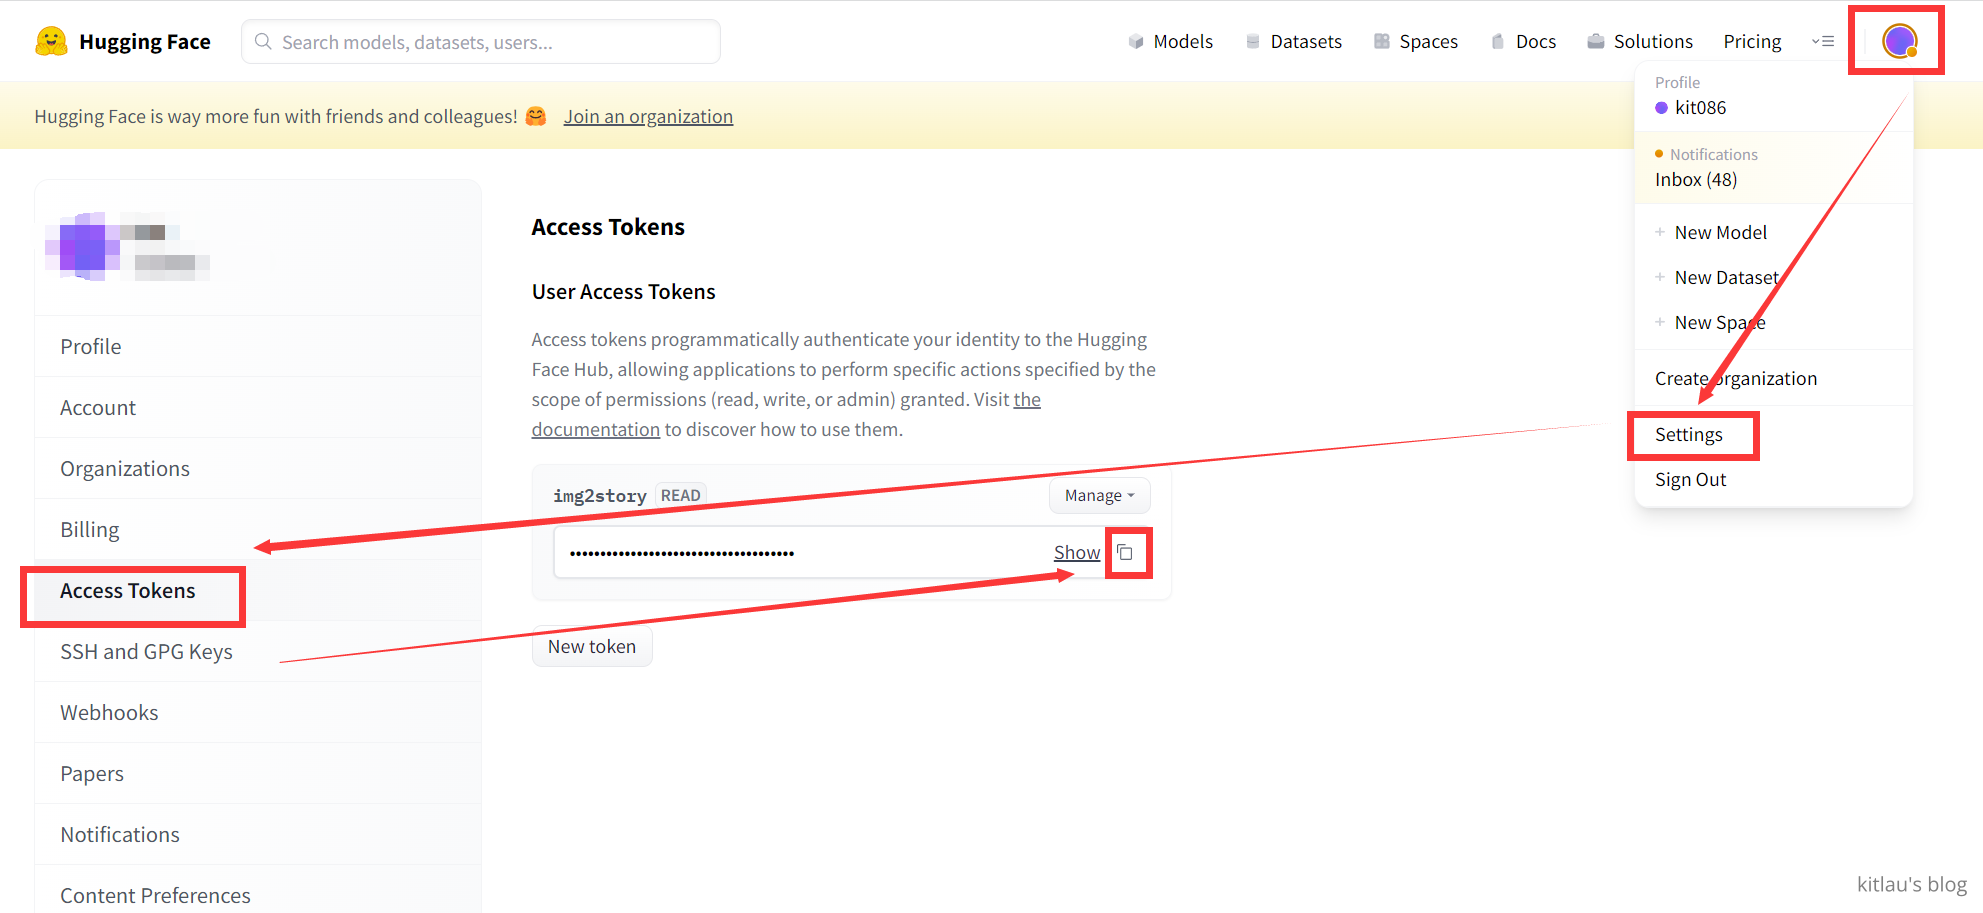Click the New token button
The height and width of the screenshot is (913, 1983).
point(591,646)
